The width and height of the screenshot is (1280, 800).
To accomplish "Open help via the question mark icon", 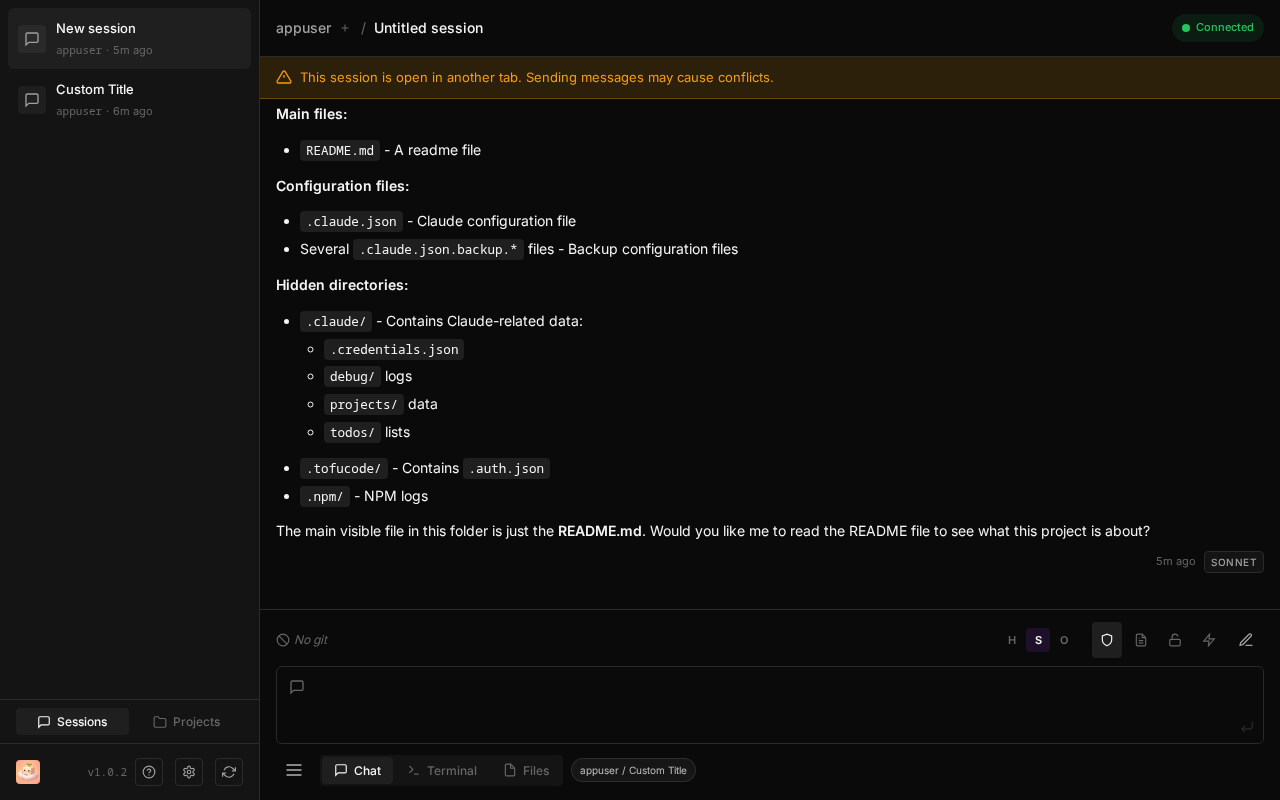I will coord(149,772).
